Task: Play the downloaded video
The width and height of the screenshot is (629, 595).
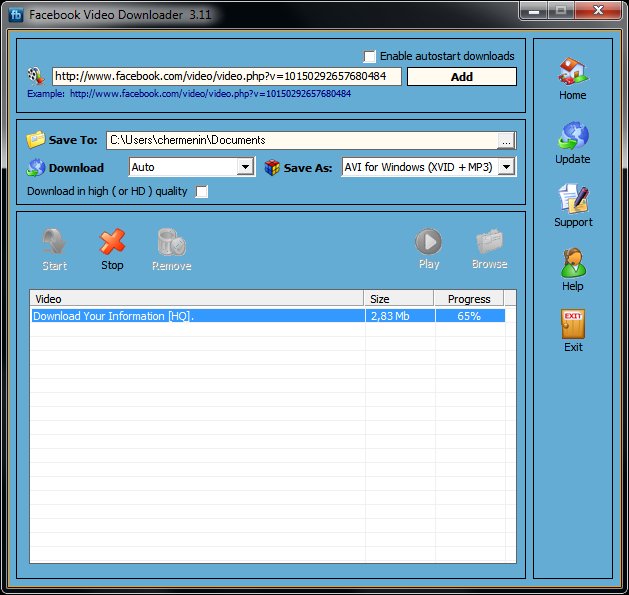Action: pos(428,249)
